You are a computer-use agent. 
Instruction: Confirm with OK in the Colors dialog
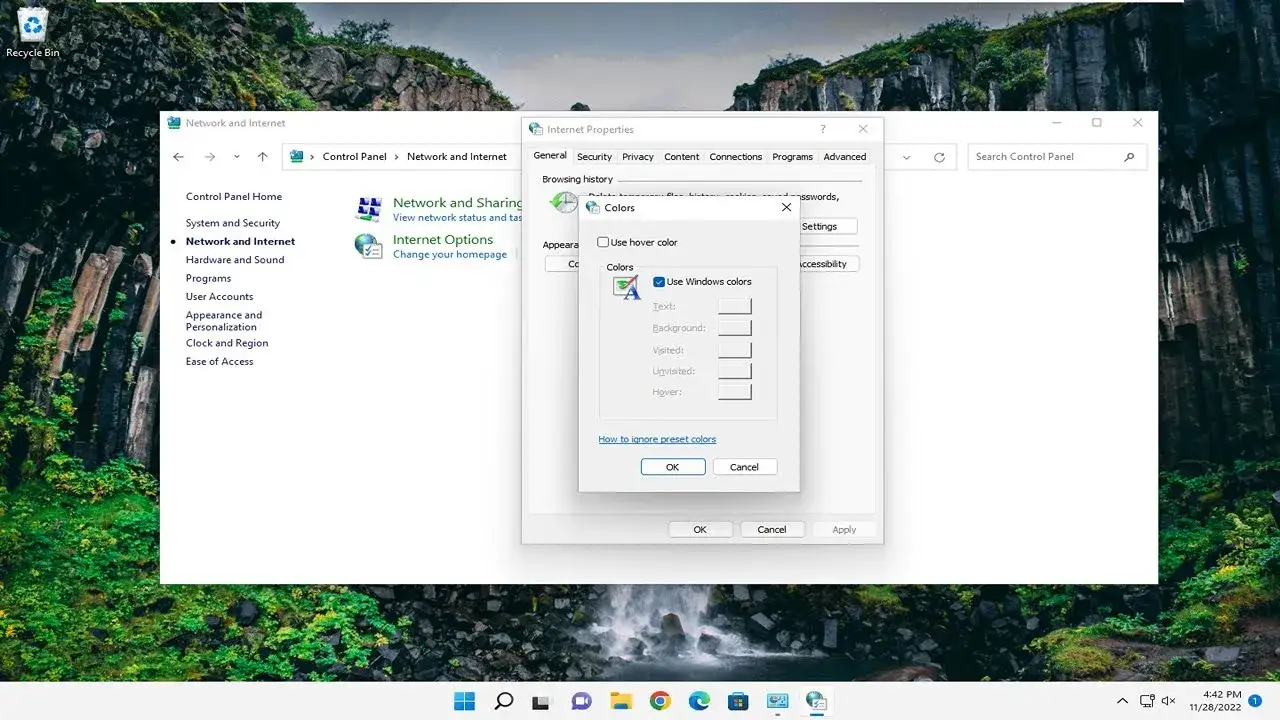672,466
